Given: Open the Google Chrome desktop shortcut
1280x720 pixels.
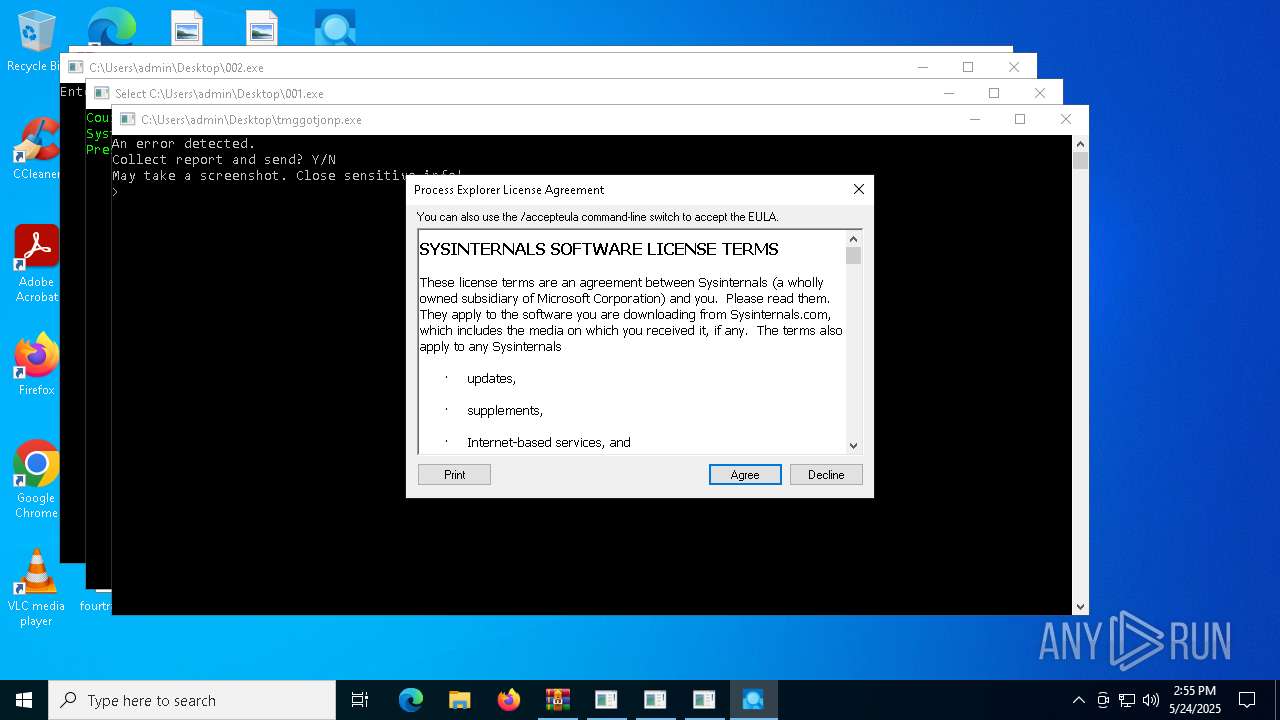Looking at the screenshot, I should click(36, 480).
